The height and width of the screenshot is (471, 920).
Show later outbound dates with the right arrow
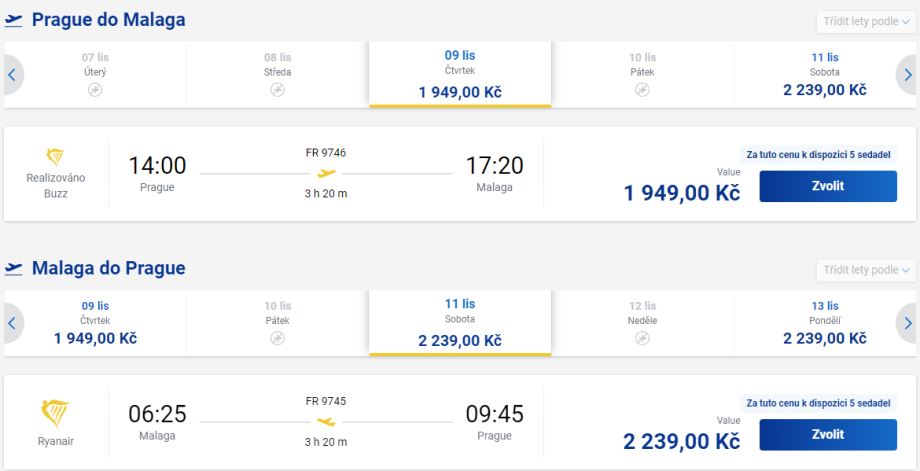point(908,75)
